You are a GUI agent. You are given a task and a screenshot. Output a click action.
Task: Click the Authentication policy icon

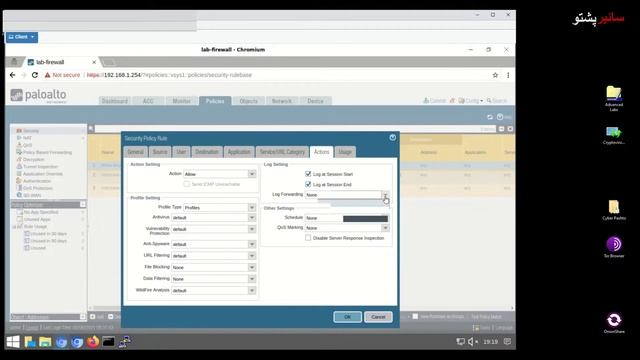coord(19,181)
